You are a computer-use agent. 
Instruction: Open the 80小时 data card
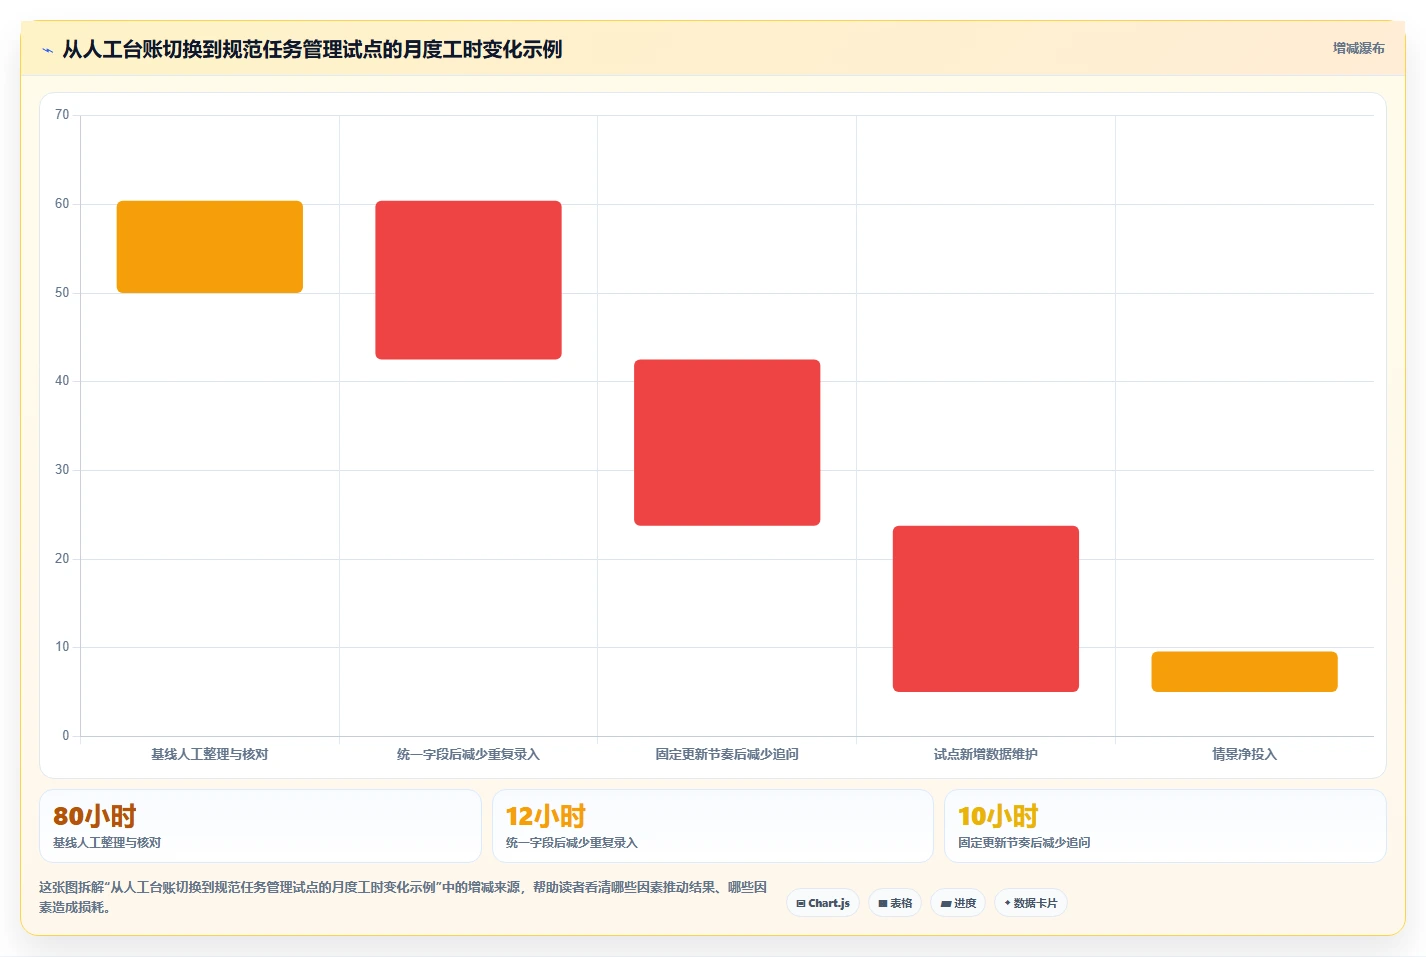click(x=260, y=826)
